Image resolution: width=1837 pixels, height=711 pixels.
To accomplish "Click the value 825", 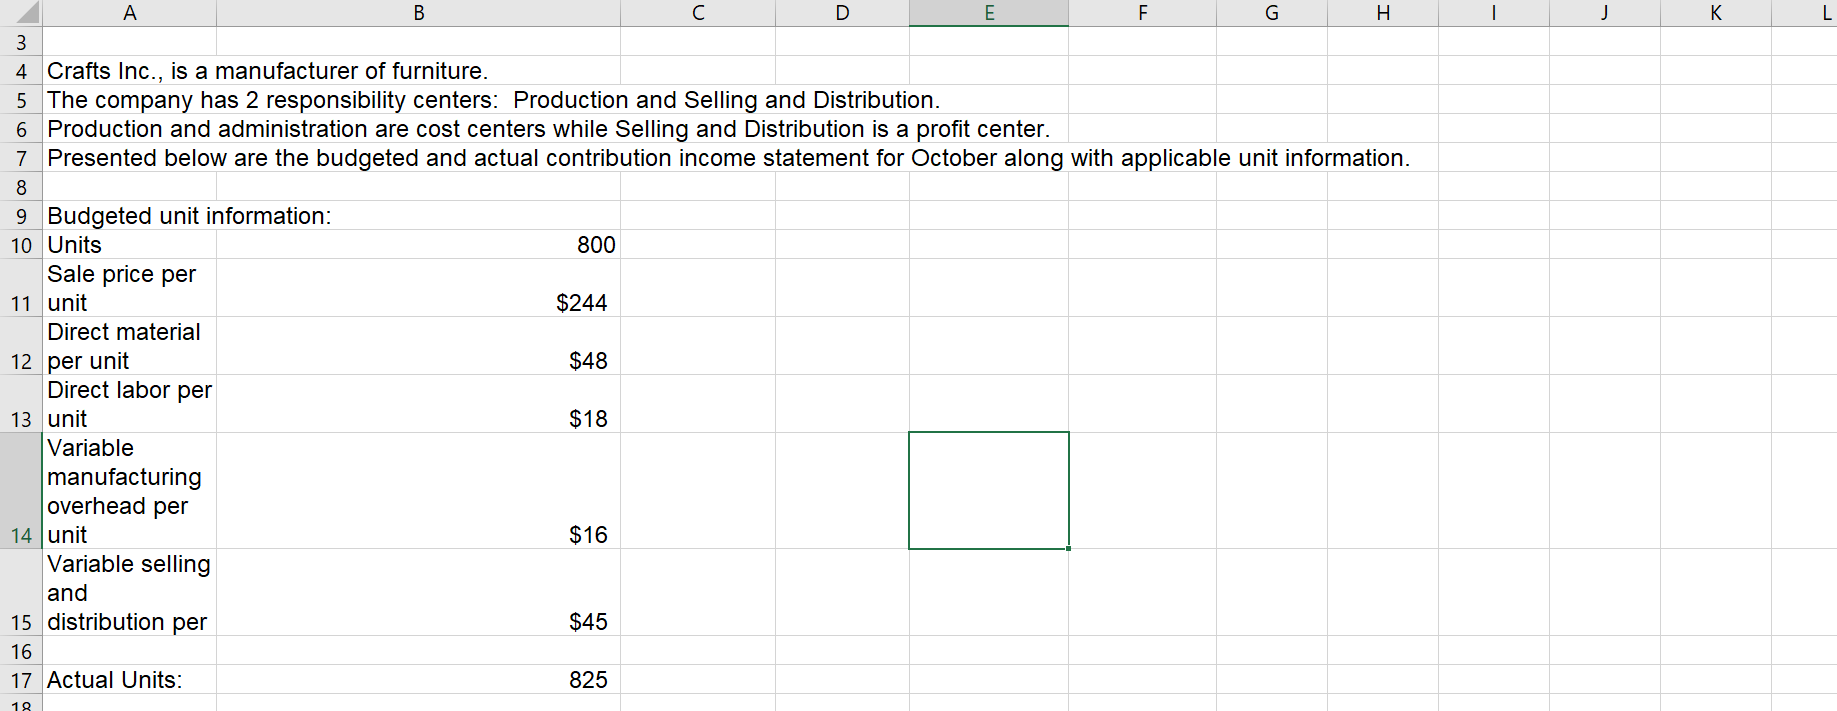I will point(588,680).
